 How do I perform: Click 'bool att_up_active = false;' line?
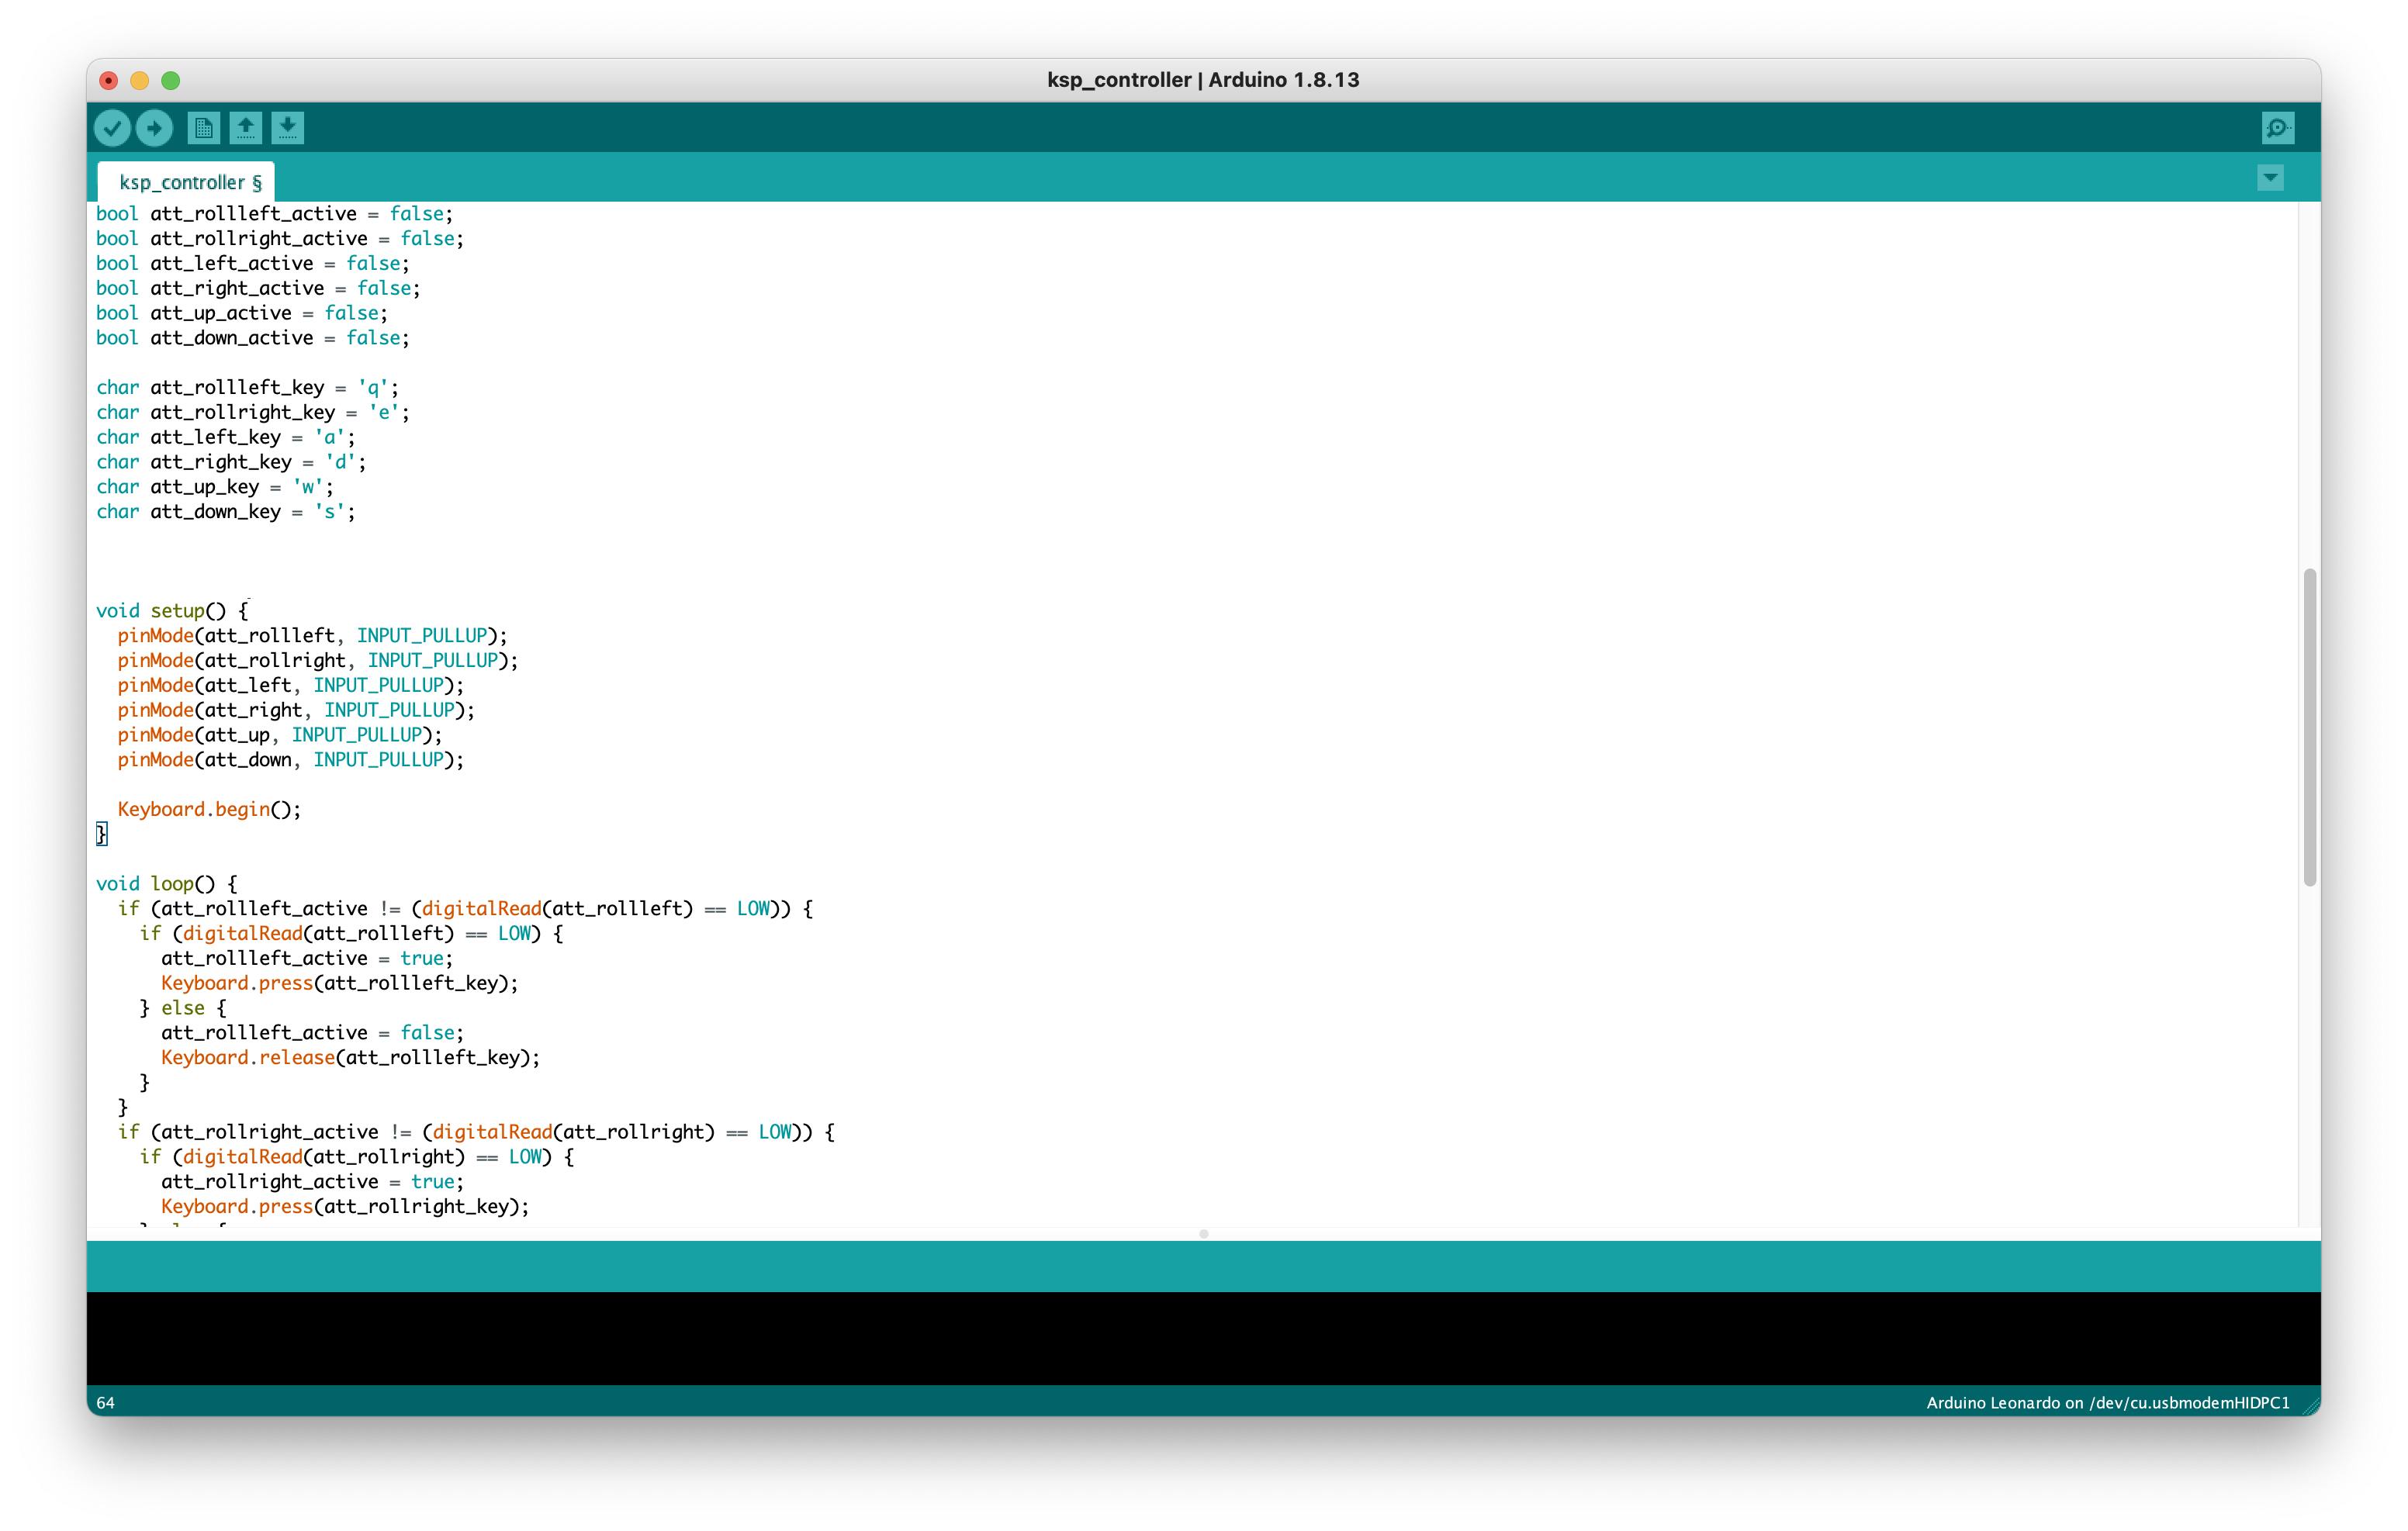pyautogui.click(x=242, y=313)
